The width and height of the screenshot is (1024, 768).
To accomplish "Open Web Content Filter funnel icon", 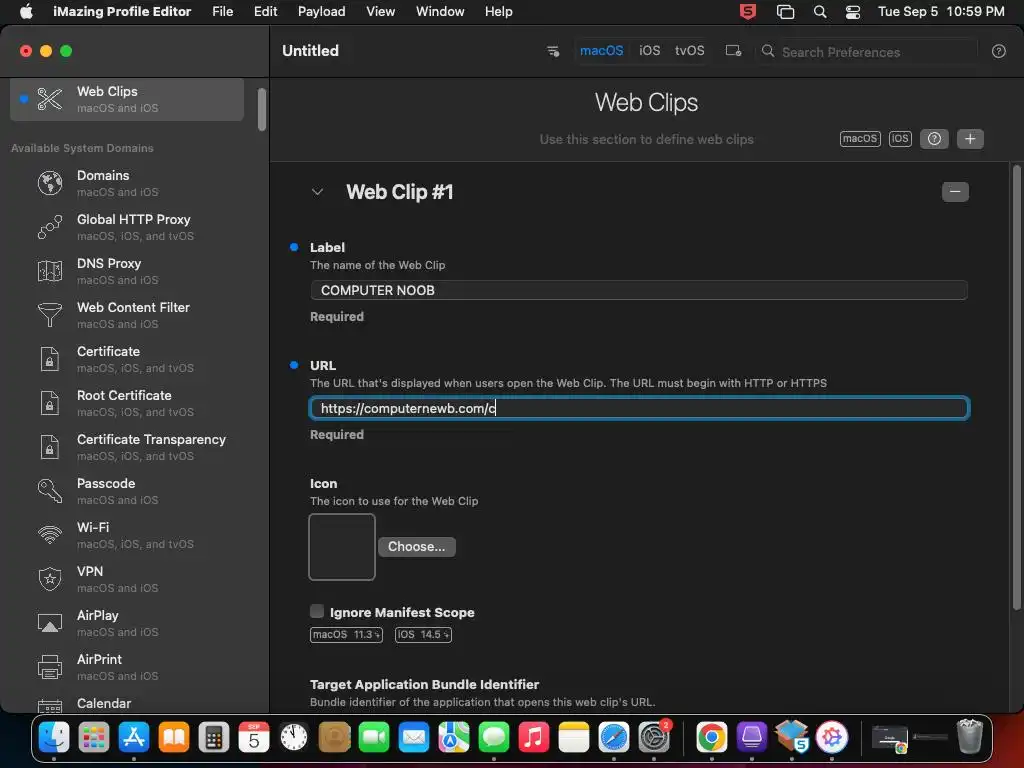I will (x=50, y=315).
